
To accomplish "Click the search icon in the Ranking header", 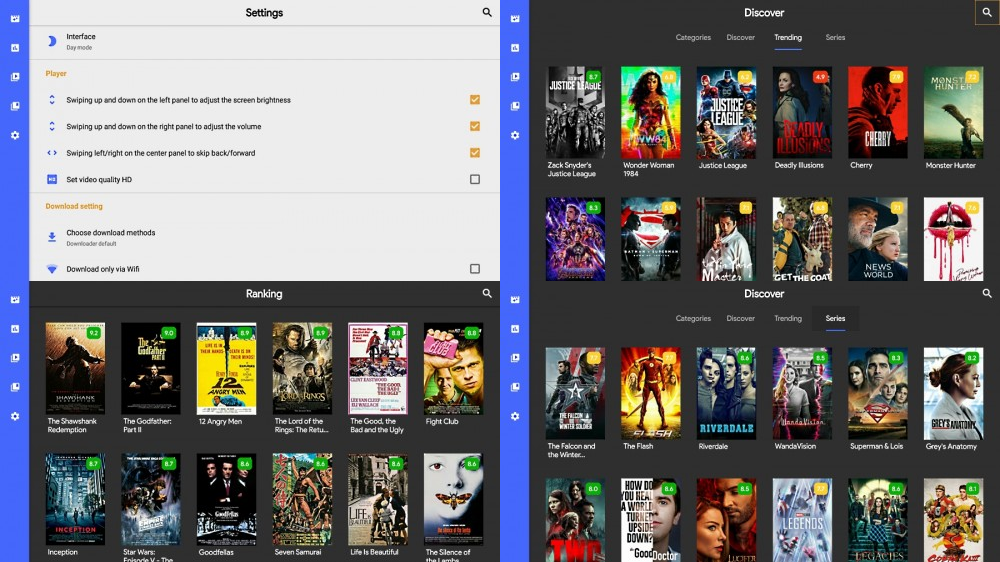I will point(487,293).
